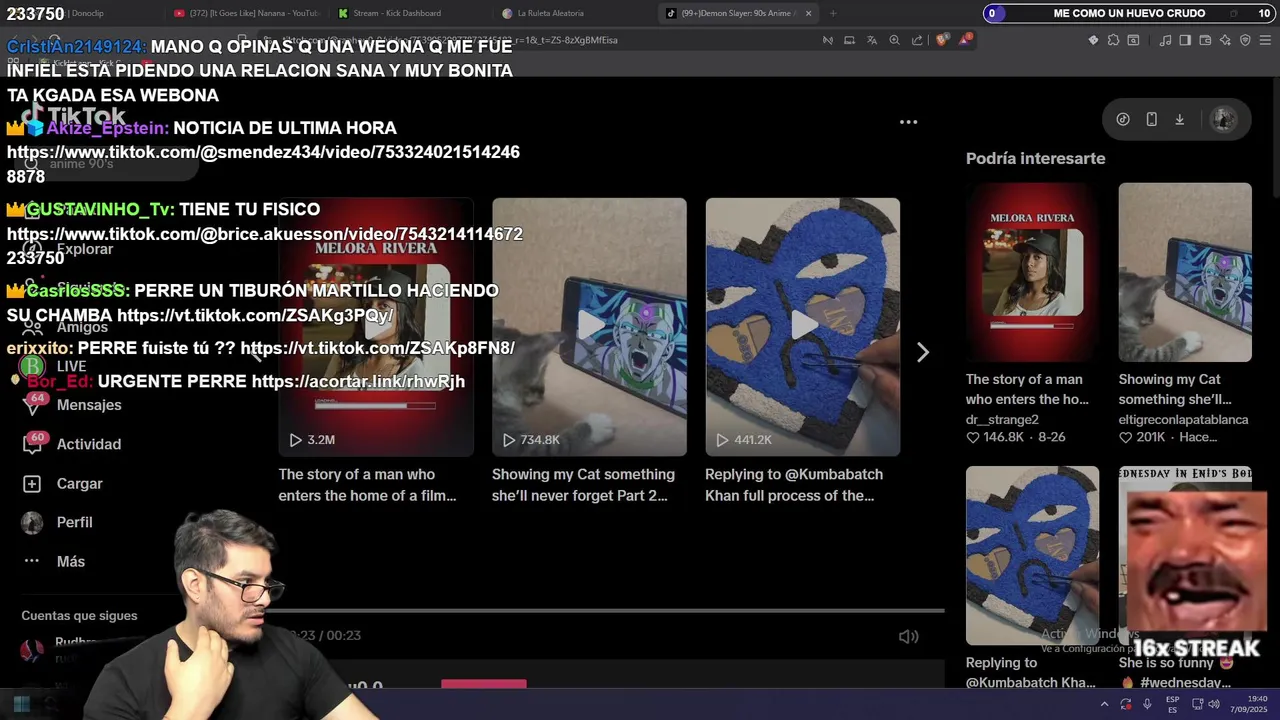Open the TikTok video more options ellipsis
This screenshot has width=1280, height=720.
[x=908, y=122]
